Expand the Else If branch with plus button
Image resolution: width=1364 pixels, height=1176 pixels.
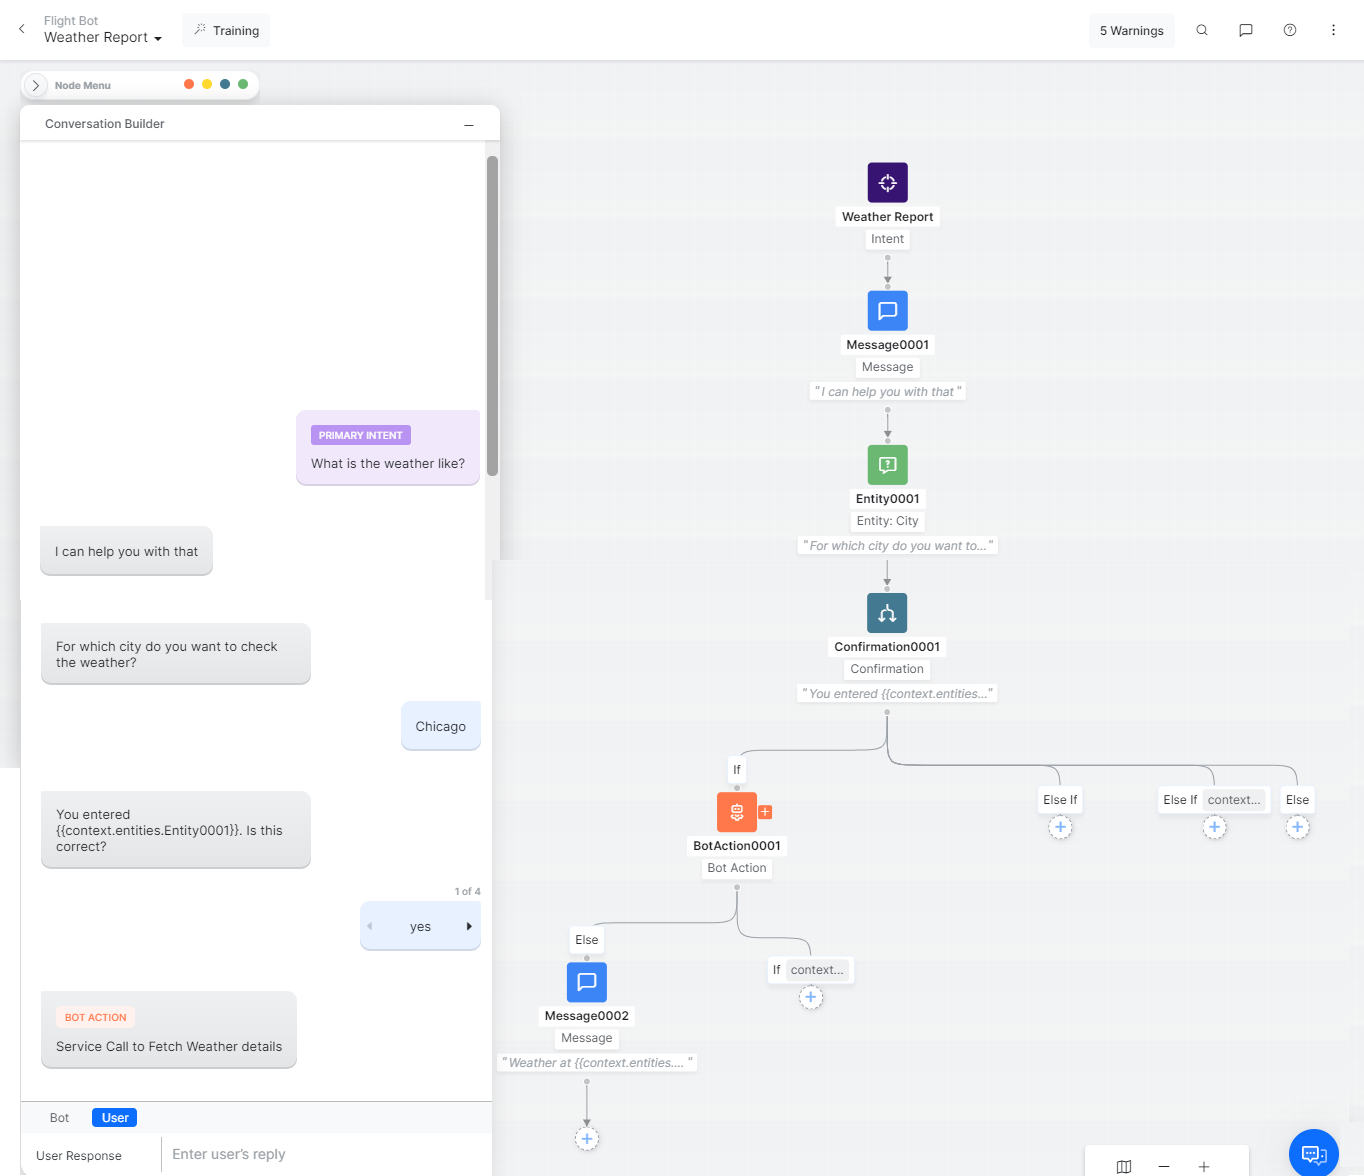click(x=1060, y=827)
